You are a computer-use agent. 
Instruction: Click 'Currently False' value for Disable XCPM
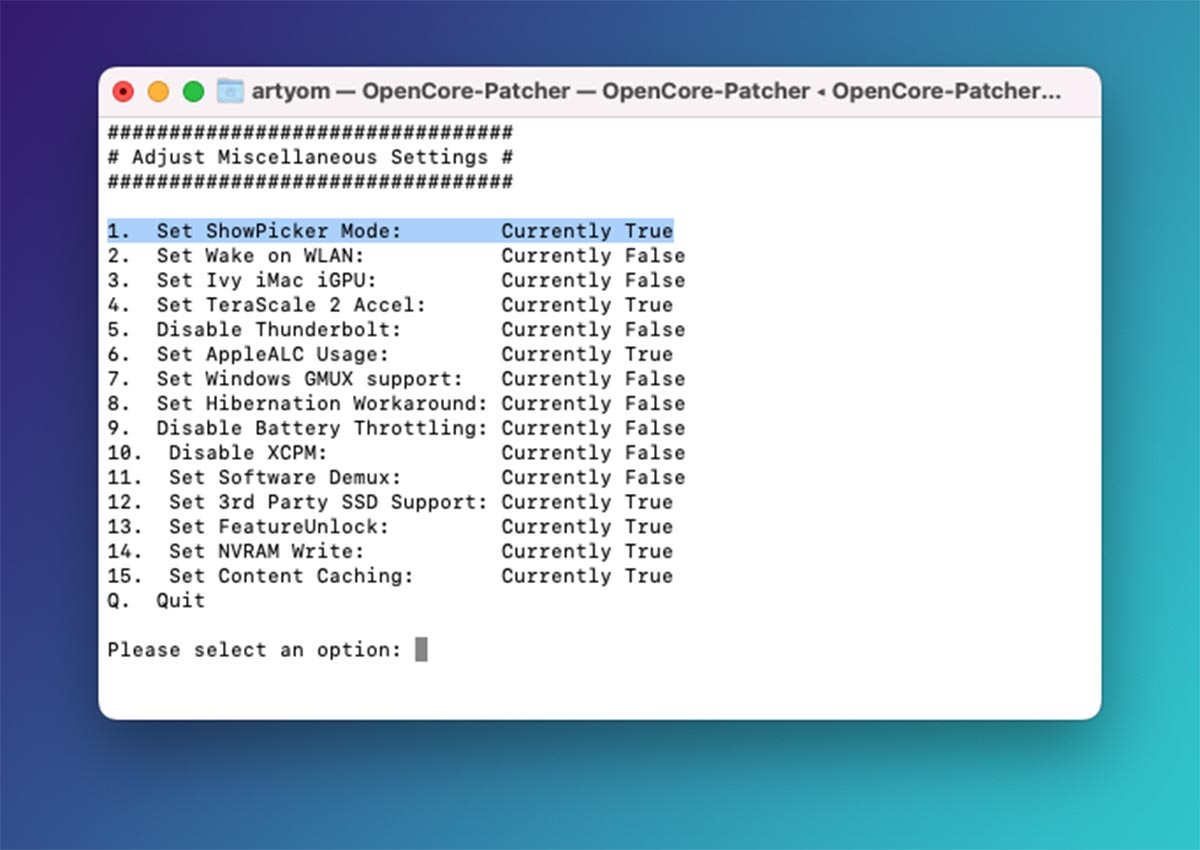click(593, 452)
